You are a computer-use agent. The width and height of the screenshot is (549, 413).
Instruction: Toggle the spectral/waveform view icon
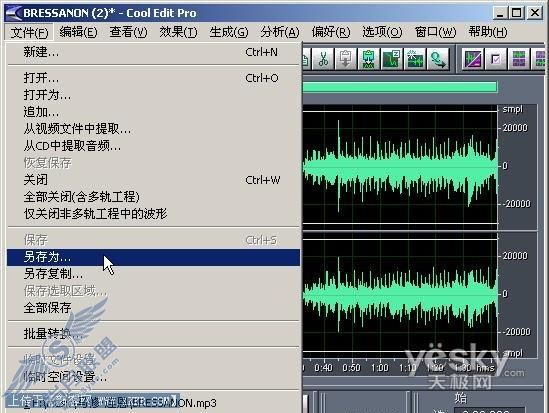tap(473, 59)
